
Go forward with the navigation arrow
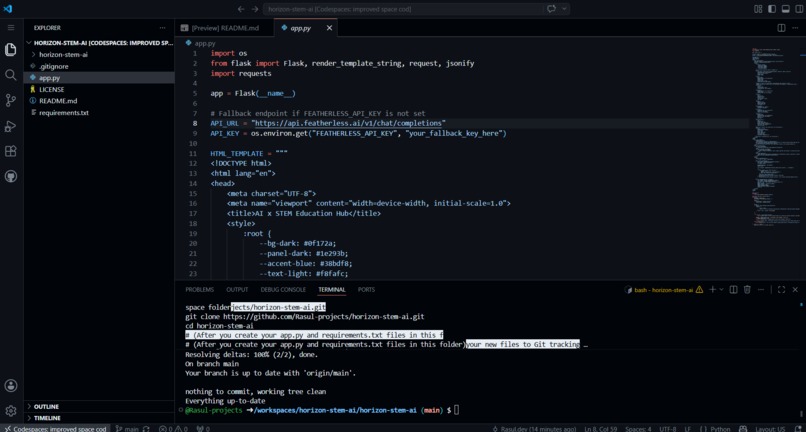coord(255,9)
